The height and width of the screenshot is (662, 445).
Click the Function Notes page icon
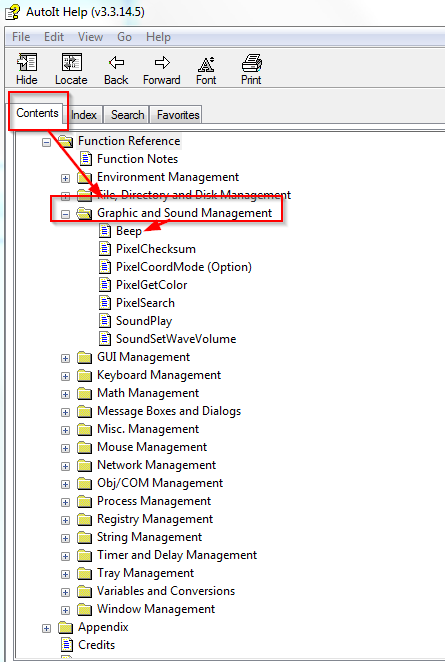tap(86, 159)
